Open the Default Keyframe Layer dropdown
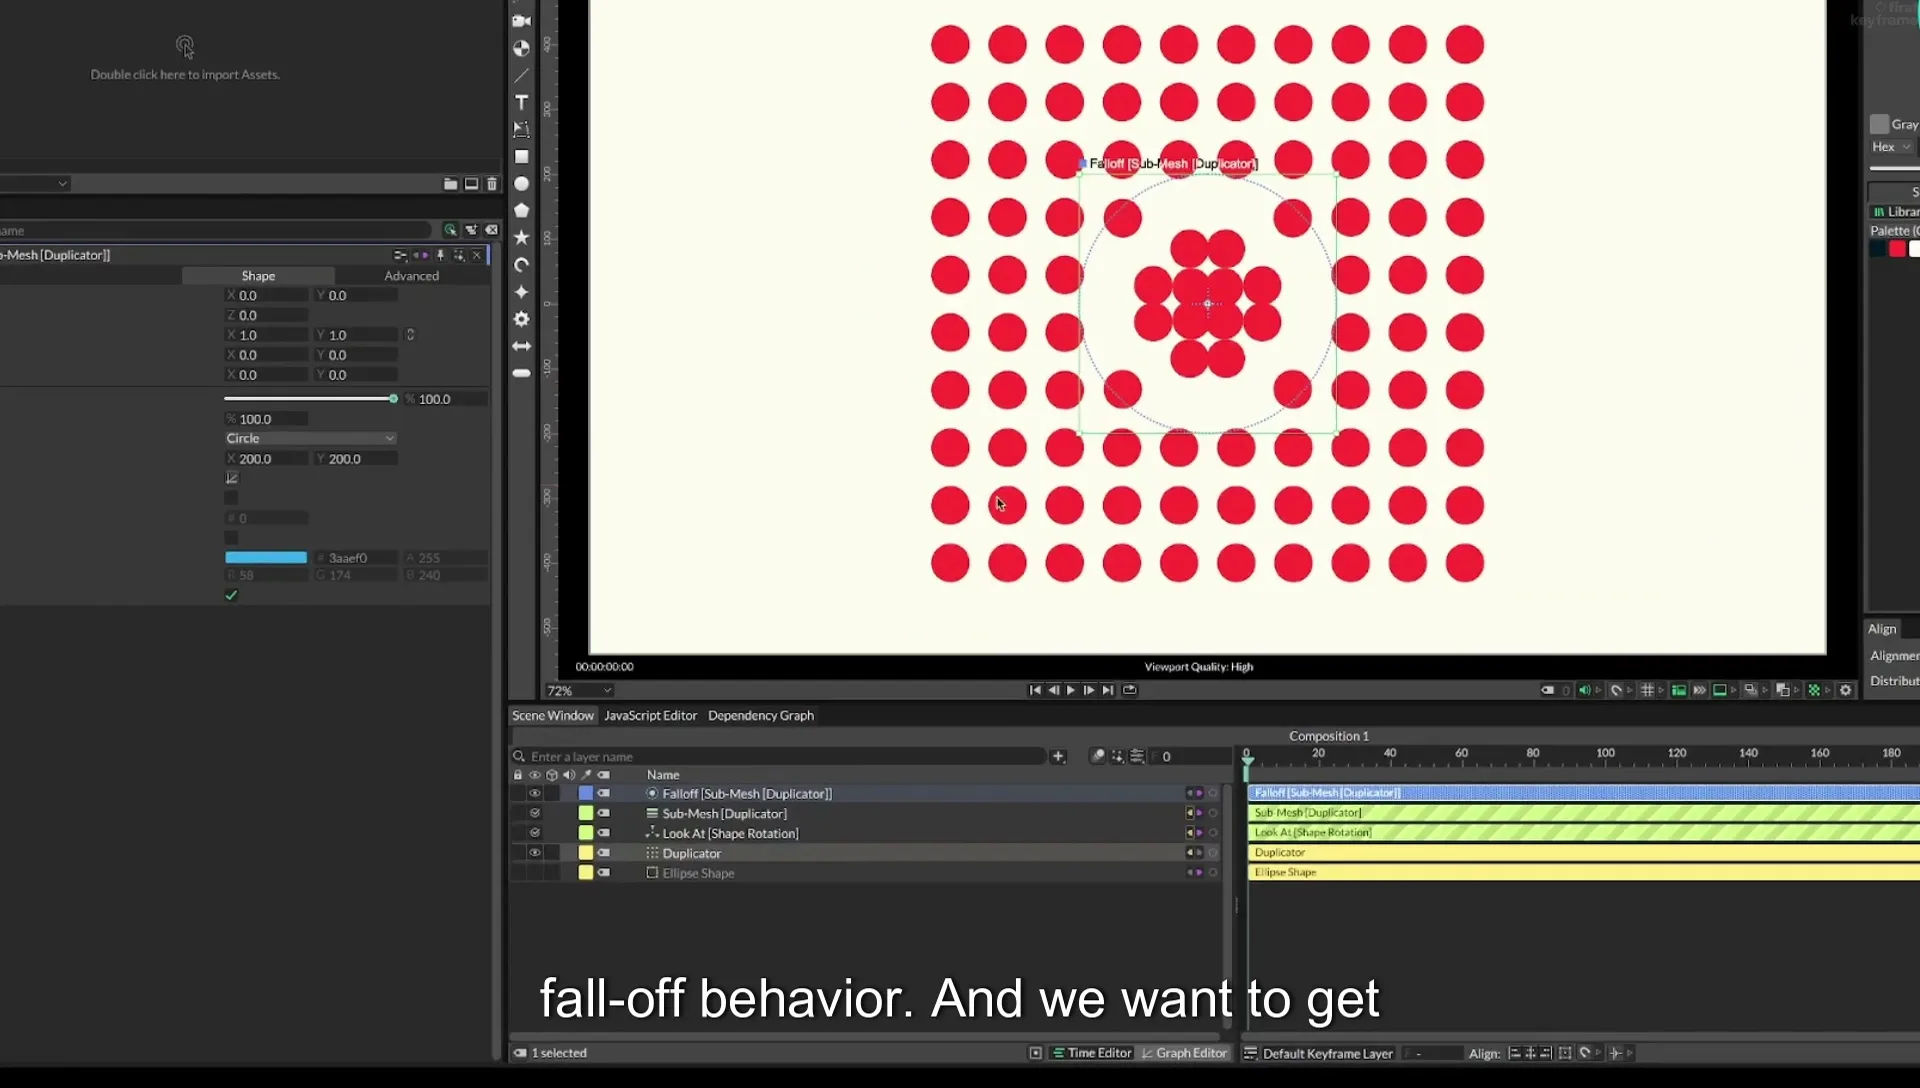The height and width of the screenshot is (1088, 1920). click(x=1327, y=1054)
